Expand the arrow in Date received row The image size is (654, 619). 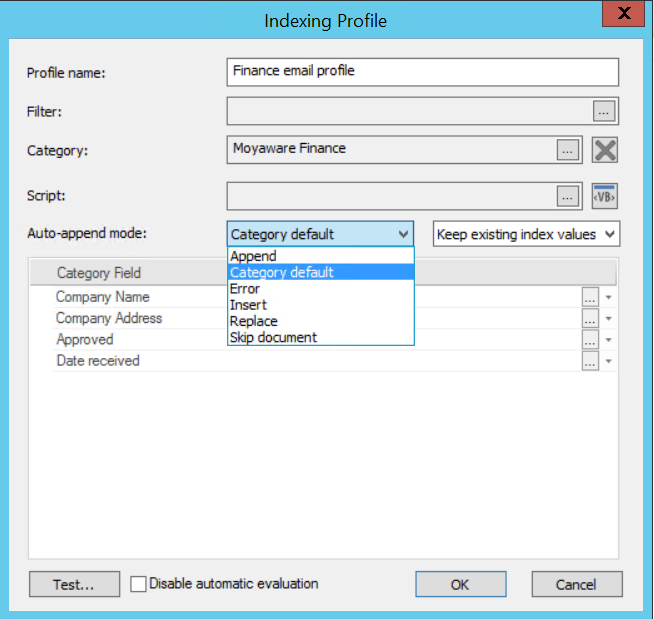(x=609, y=361)
